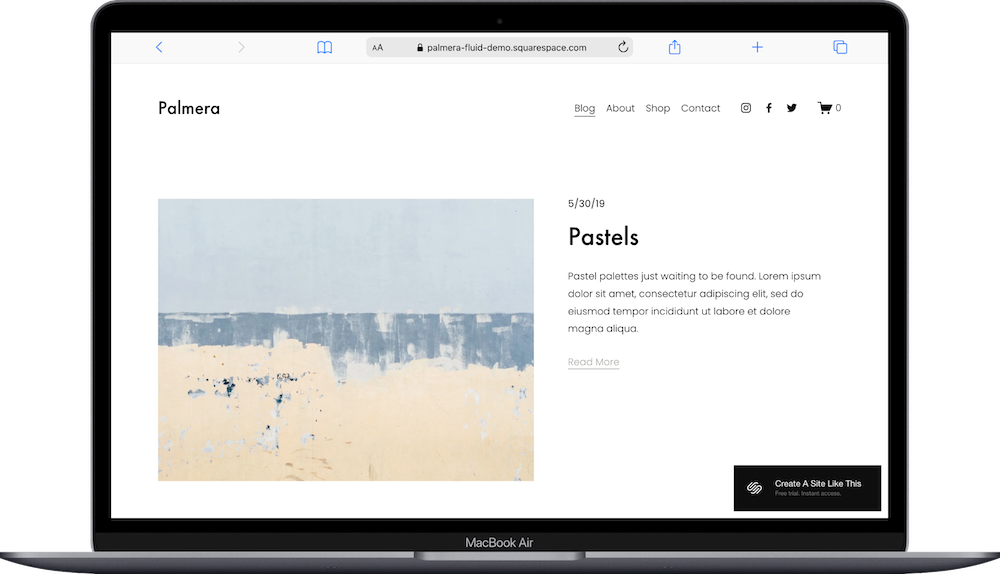The width and height of the screenshot is (1000, 574).
Task: Add a new tab with the plus icon
Action: click(x=757, y=47)
